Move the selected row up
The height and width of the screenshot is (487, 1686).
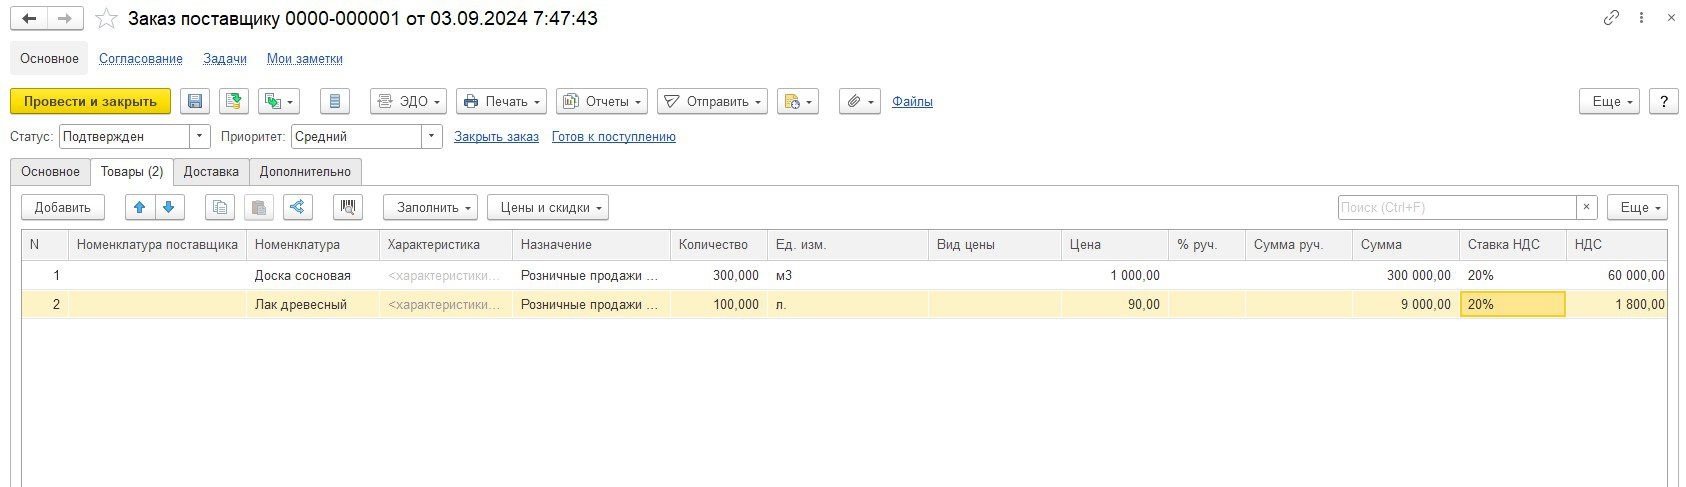point(140,207)
